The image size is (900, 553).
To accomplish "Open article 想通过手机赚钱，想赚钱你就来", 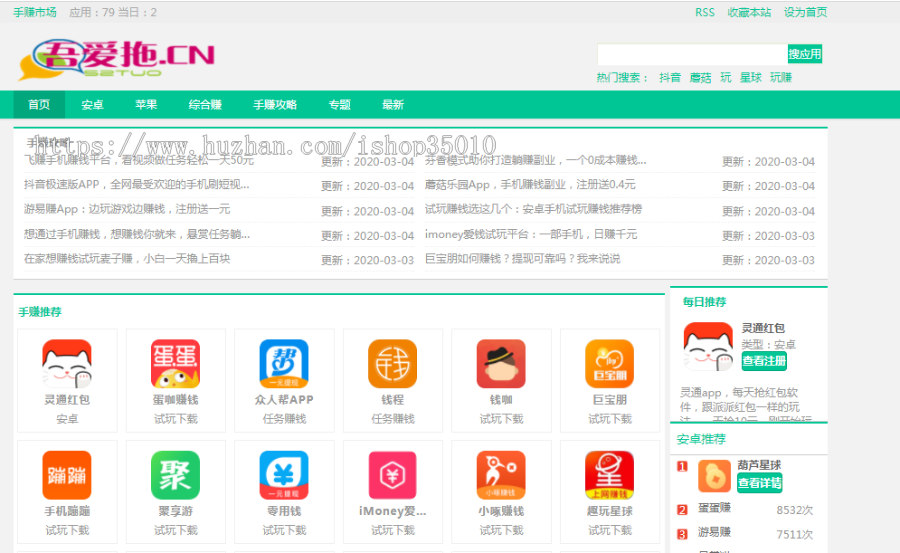I will pyautogui.click(x=137, y=234).
